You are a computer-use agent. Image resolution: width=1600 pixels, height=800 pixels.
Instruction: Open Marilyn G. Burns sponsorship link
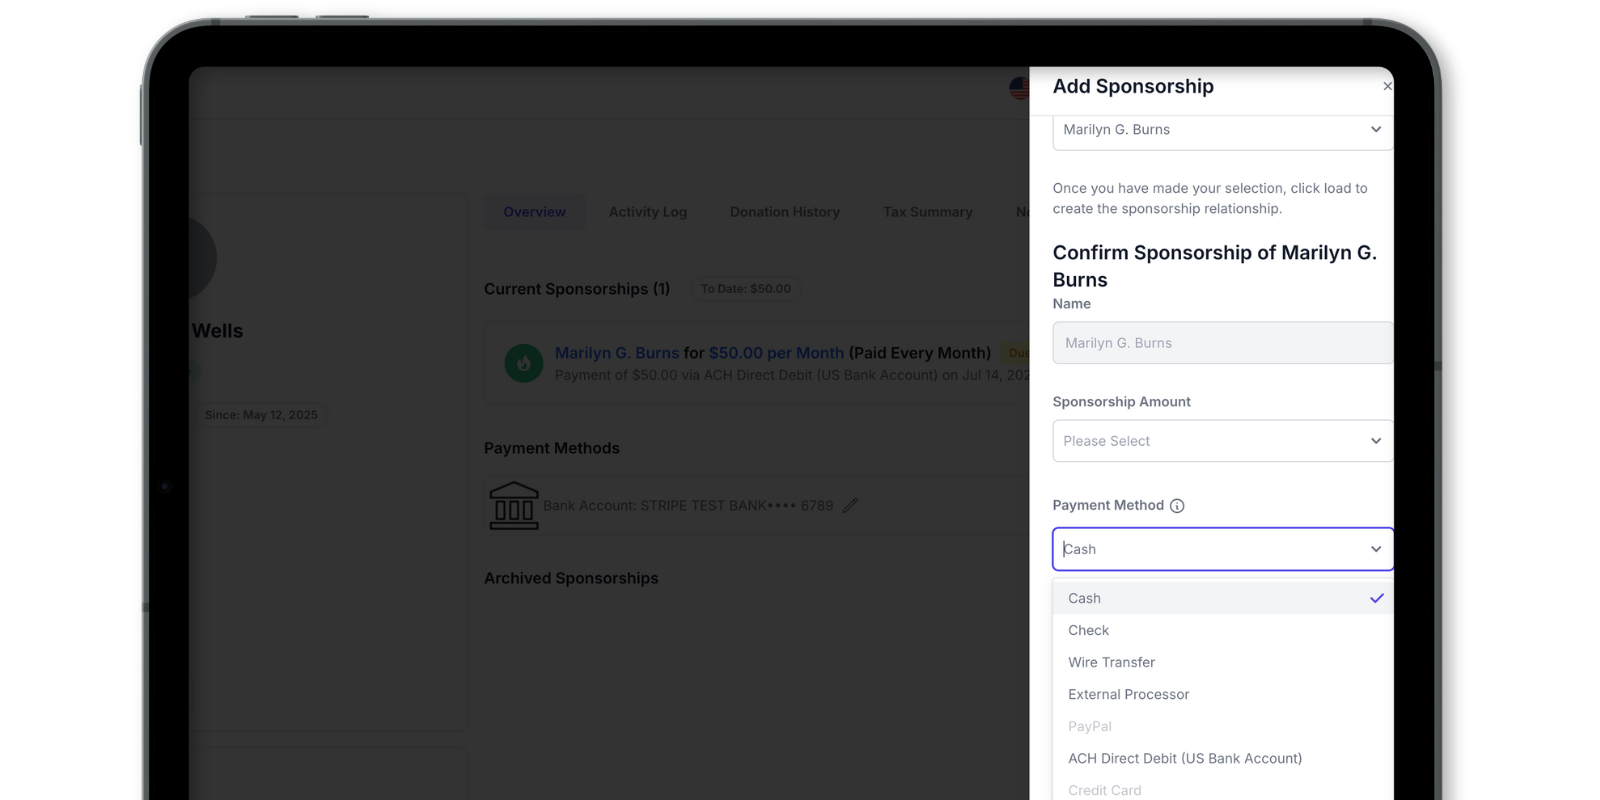point(617,353)
